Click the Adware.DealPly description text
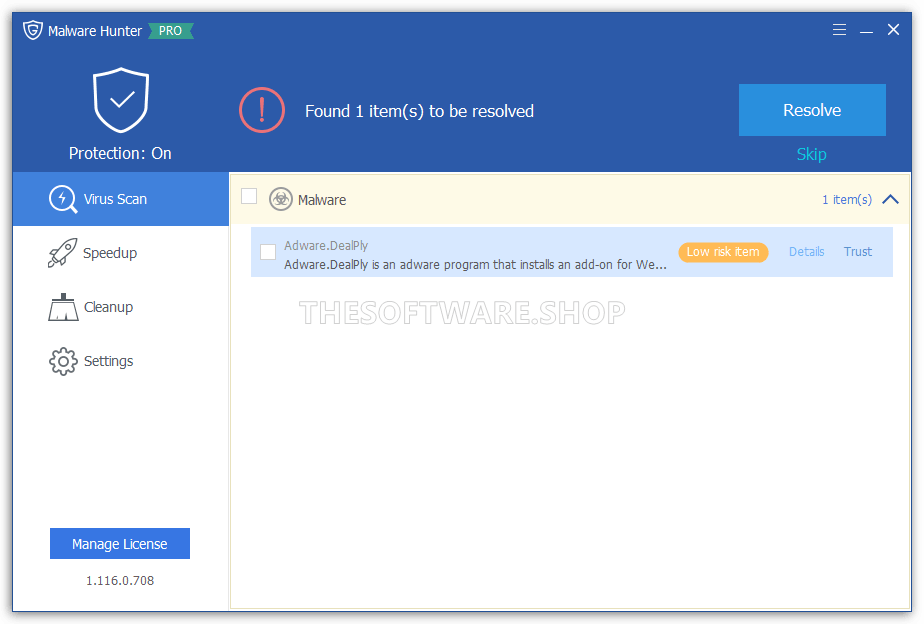Viewport: 924px width, 624px height. [475, 265]
